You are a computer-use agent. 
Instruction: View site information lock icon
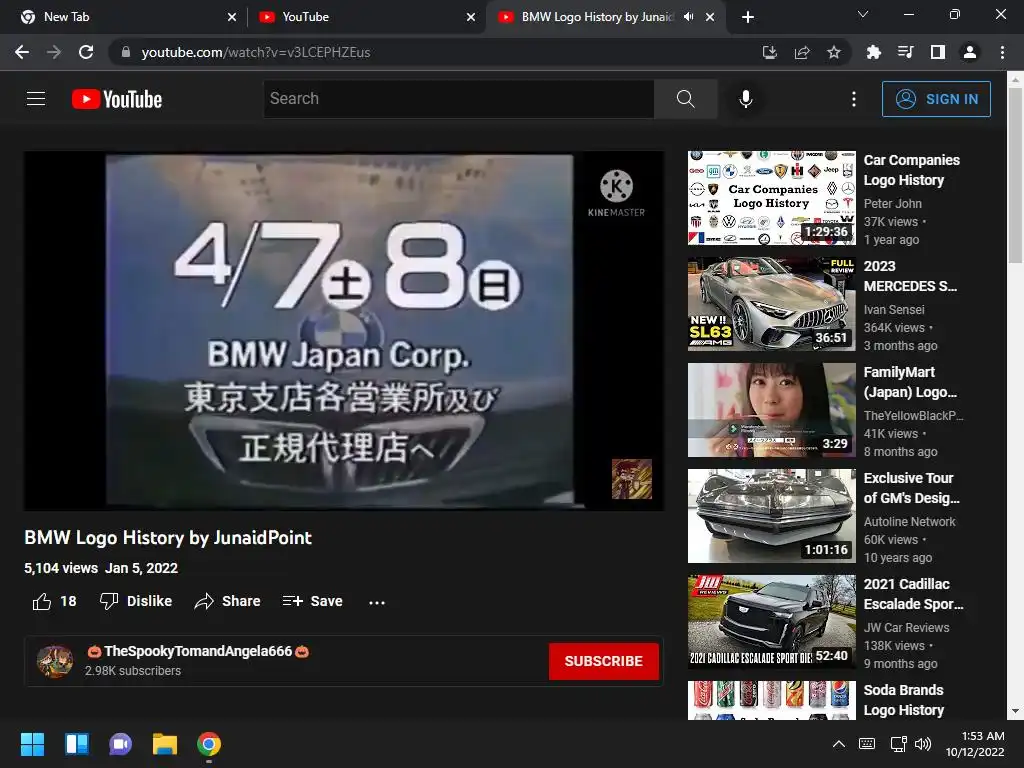point(126,52)
